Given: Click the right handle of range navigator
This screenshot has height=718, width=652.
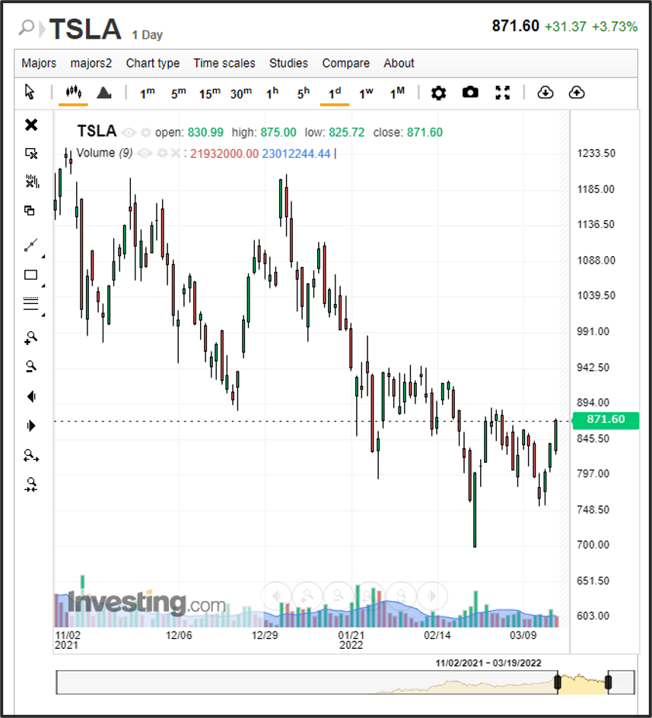Looking at the screenshot, I should click(x=608, y=682).
